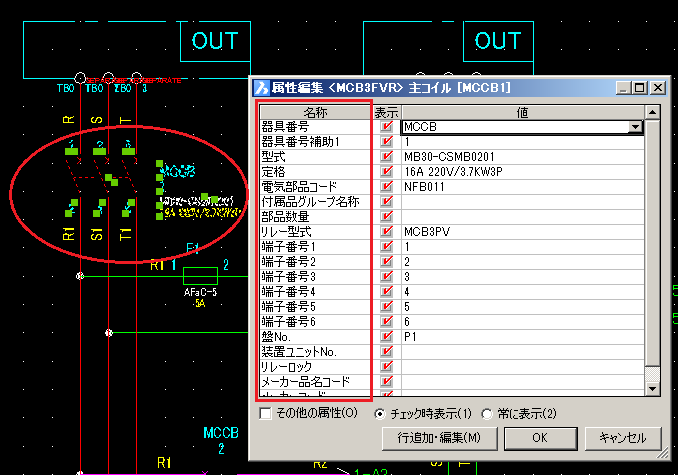
Task: Toggle display checkbox for 端子番号5 row
Action: [x=387, y=306]
